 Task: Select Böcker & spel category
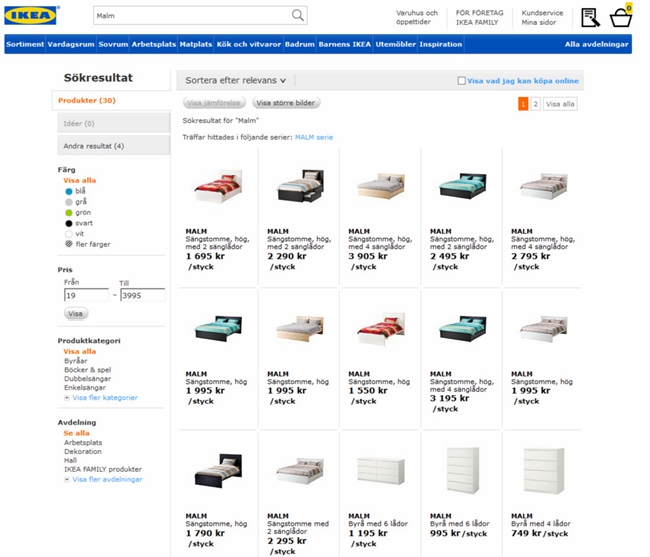pos(87,370)
